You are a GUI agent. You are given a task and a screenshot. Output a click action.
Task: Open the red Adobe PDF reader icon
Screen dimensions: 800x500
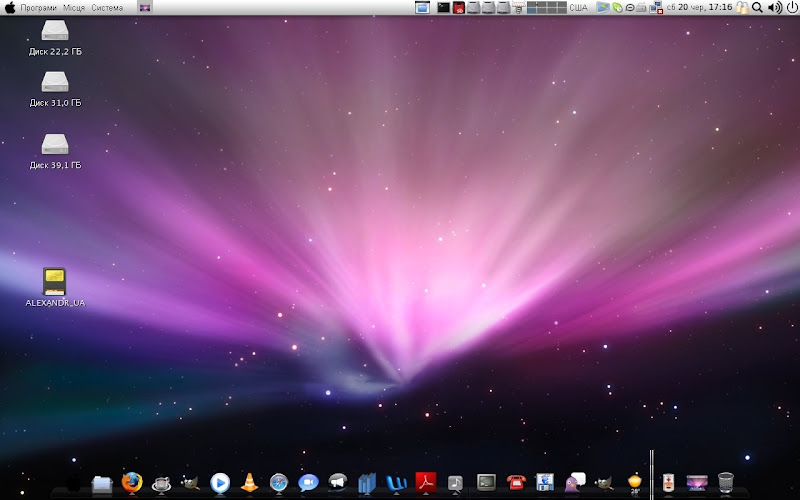click(x=426, y=482)
